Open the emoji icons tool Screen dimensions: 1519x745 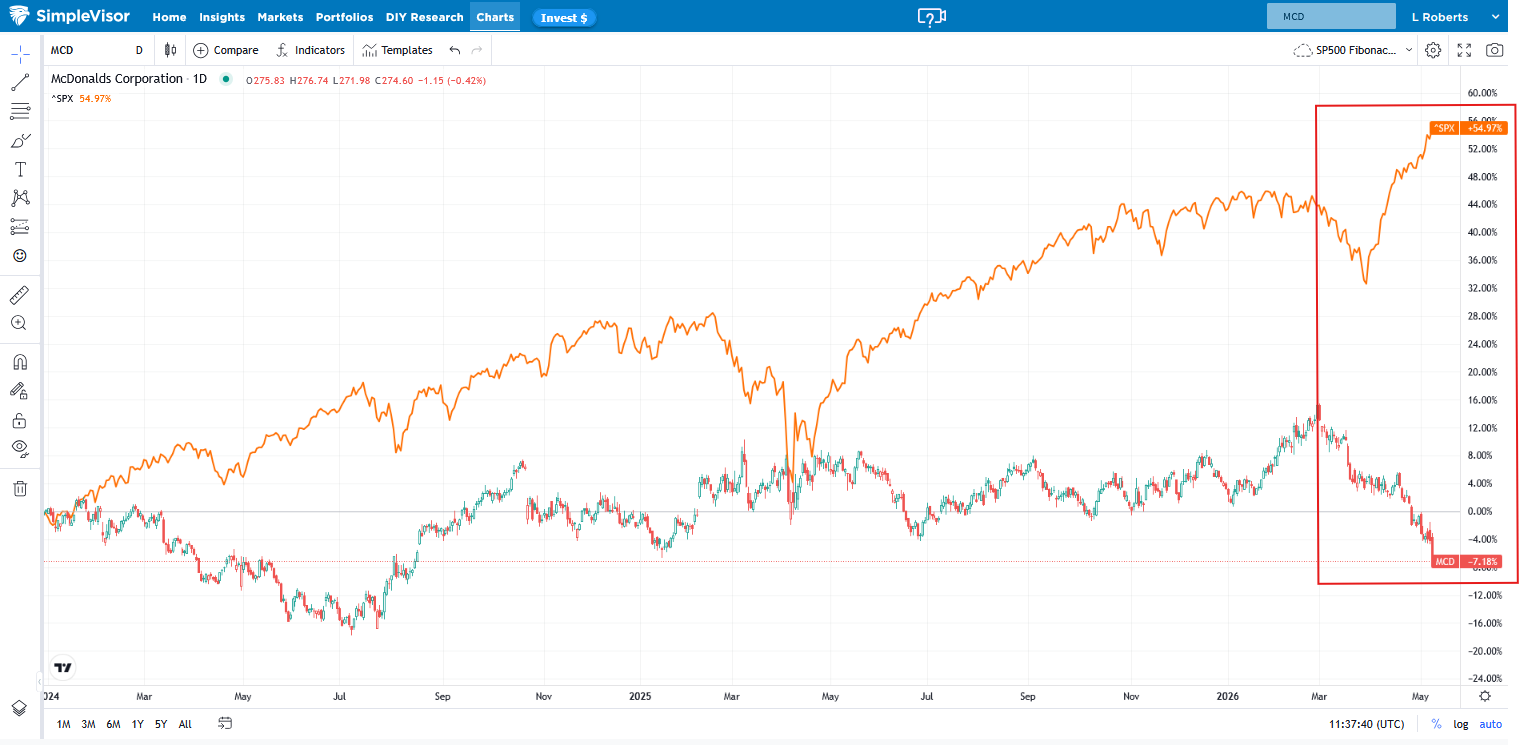(x=20, y=256)
